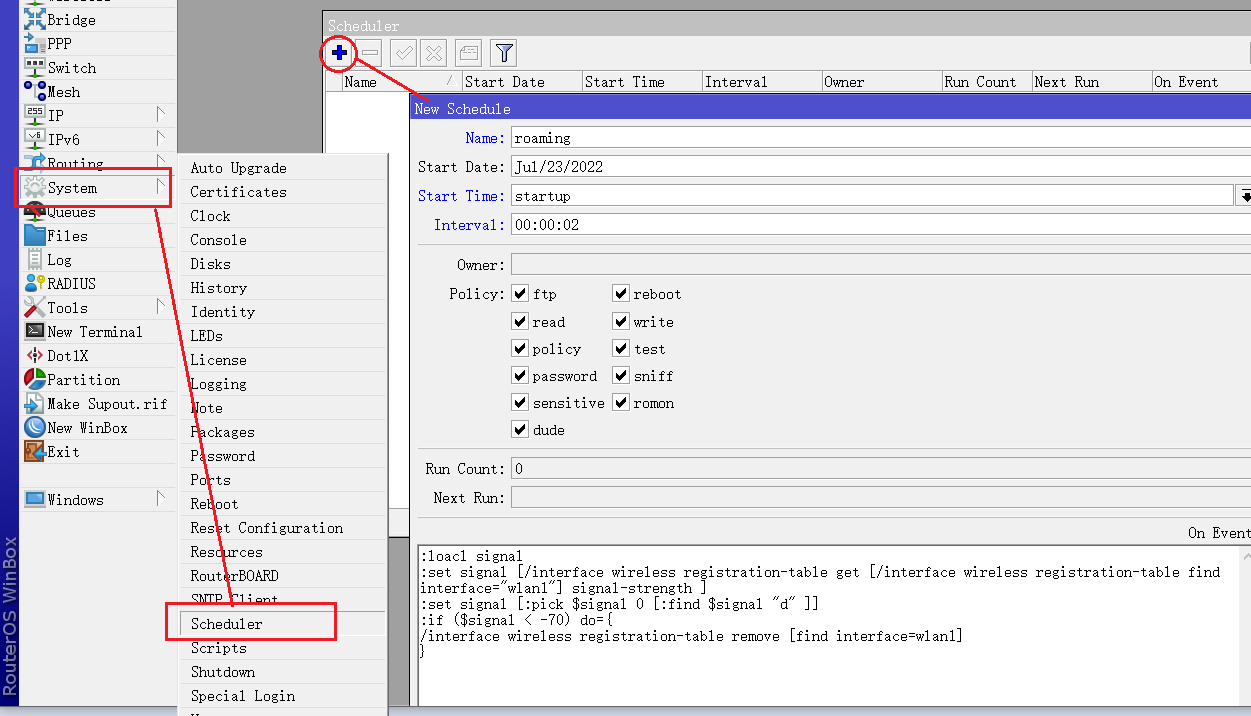Click the blue plus Add schedule icon
The image size is (1251, 716).
click(339, 53)
